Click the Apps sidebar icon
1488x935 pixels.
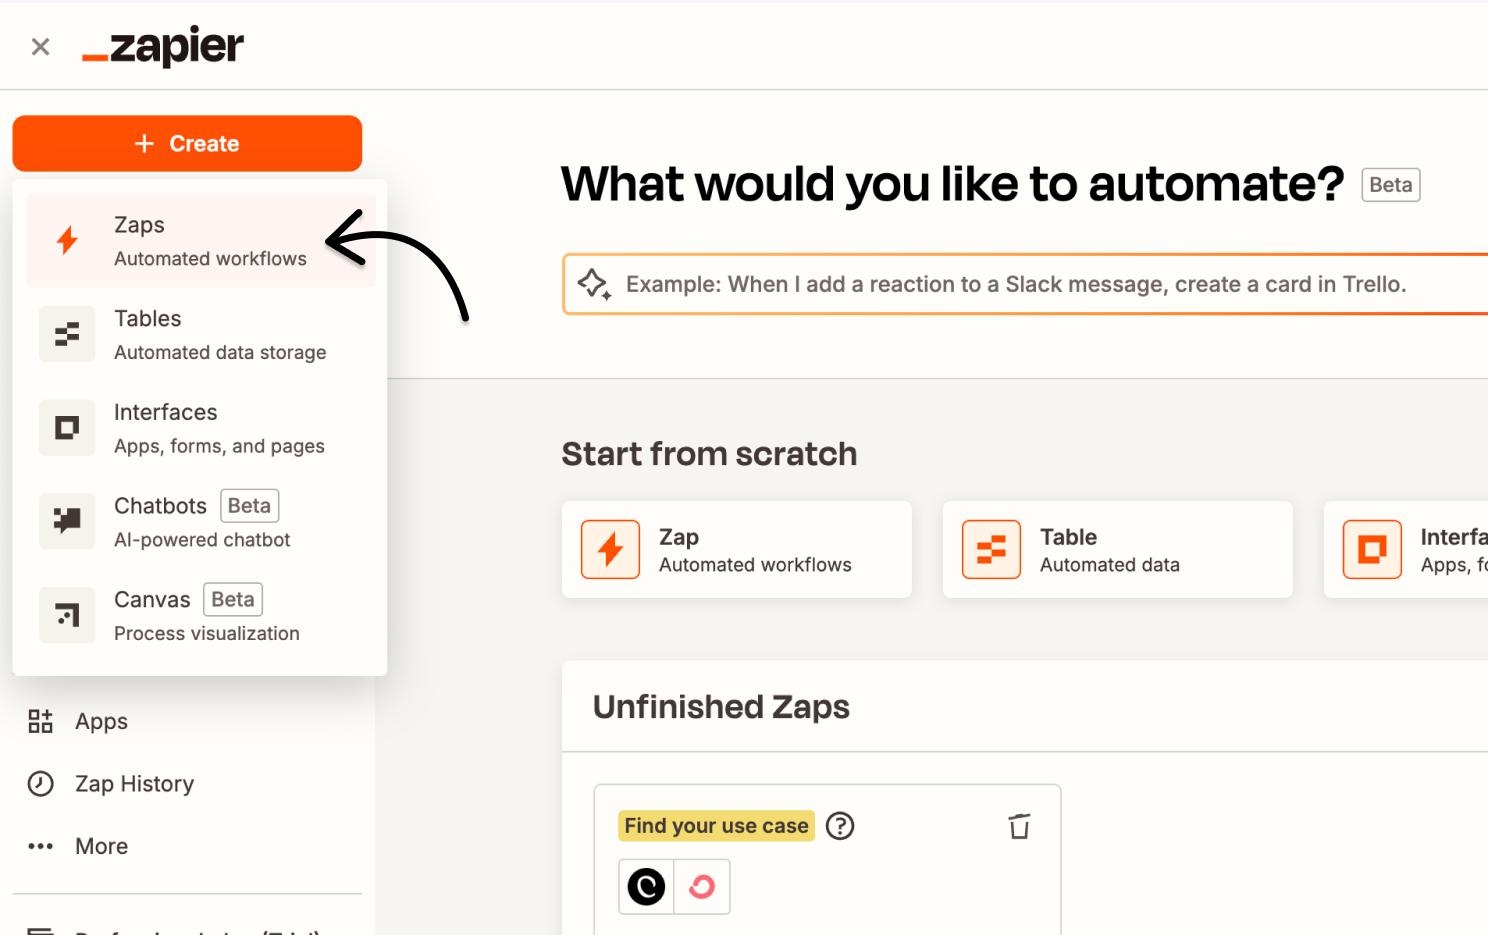pos(40,721)
